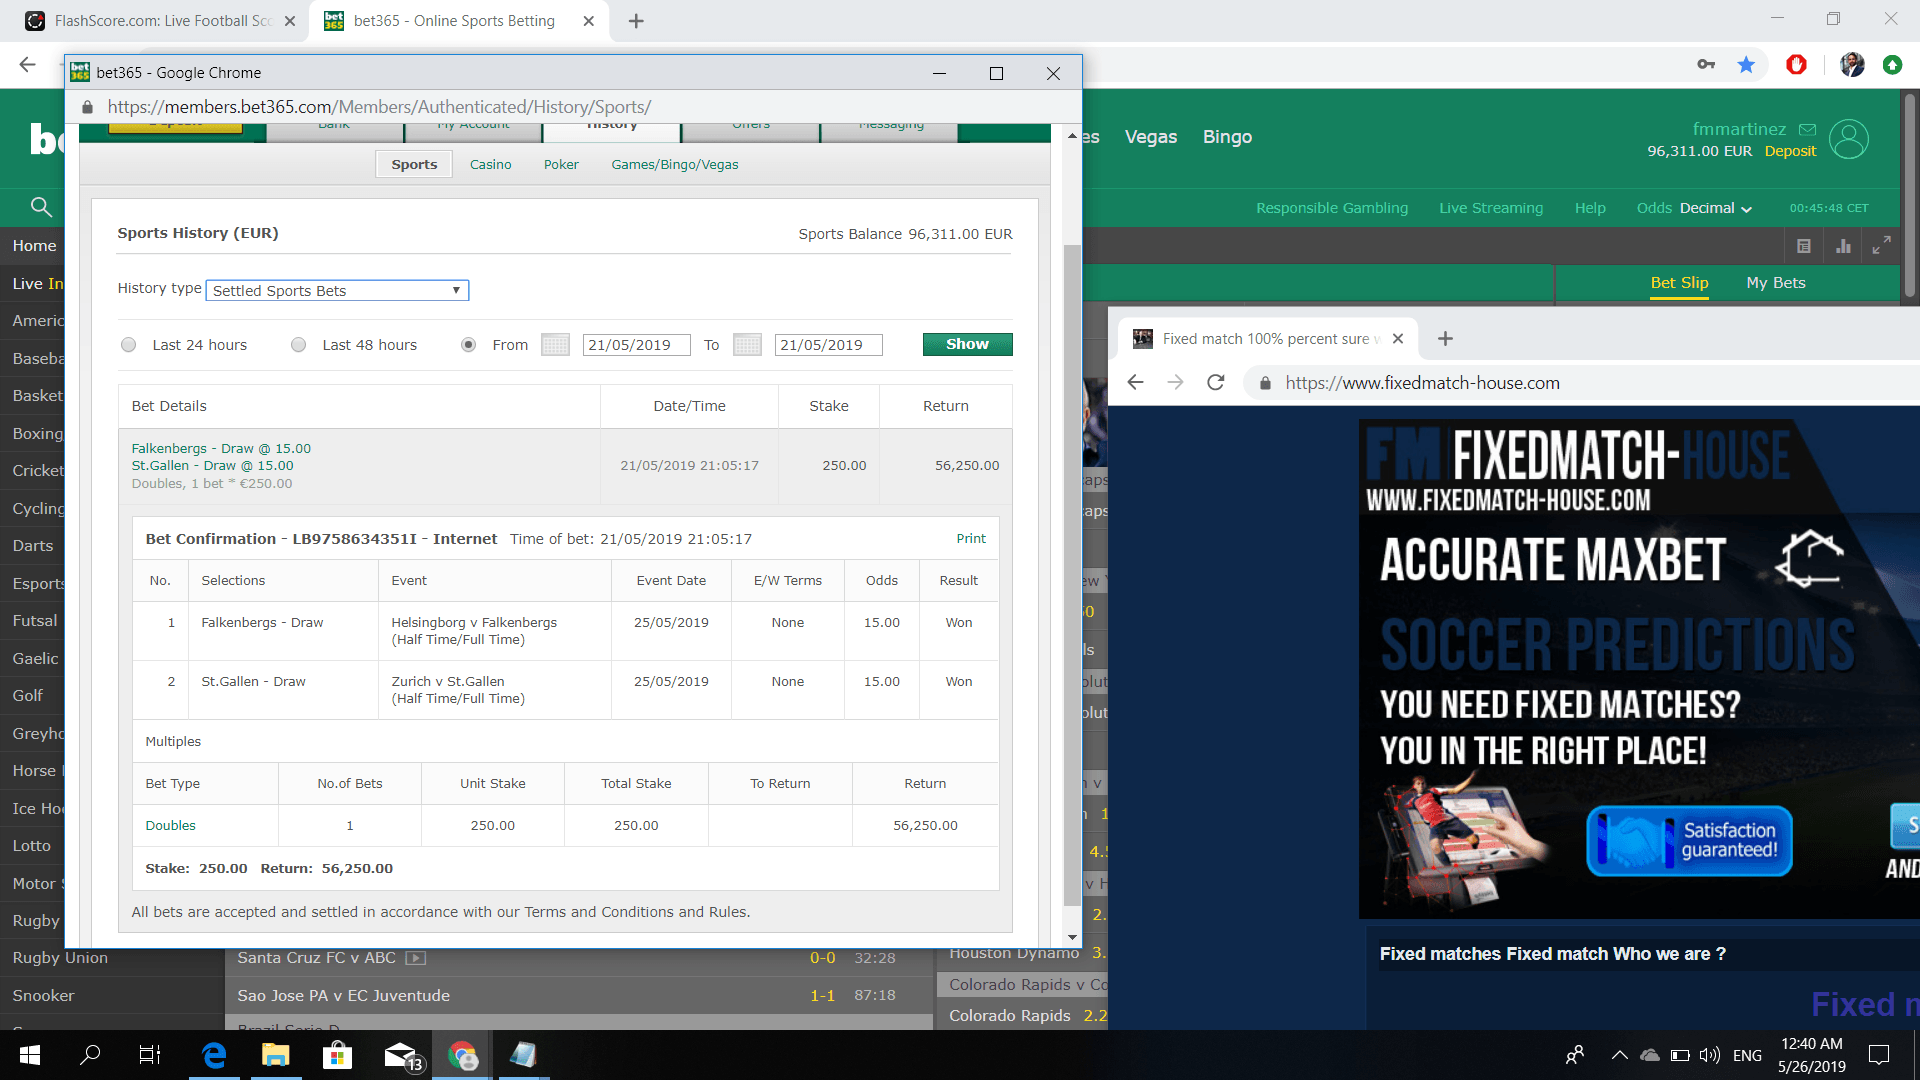The height and width of the screenshot is (1080, 1920).
Task: Go forward in the fixedmatch-house window
Action: tap(1175, 383)
